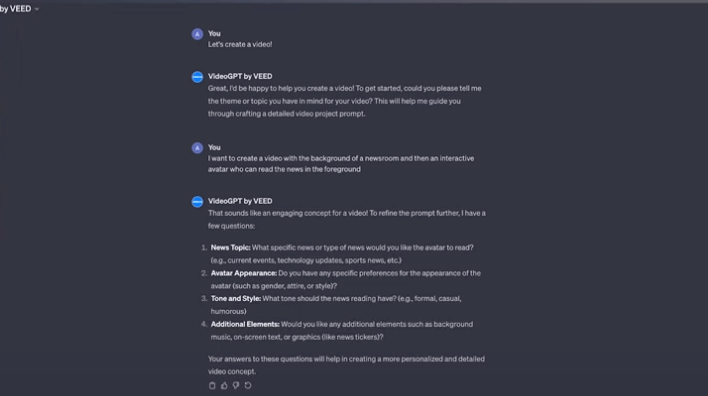Image resolution: width=708 pixels, height=396 pixels.
Task: Click user avatar beside the newsroom message
Action: (197, 148)
